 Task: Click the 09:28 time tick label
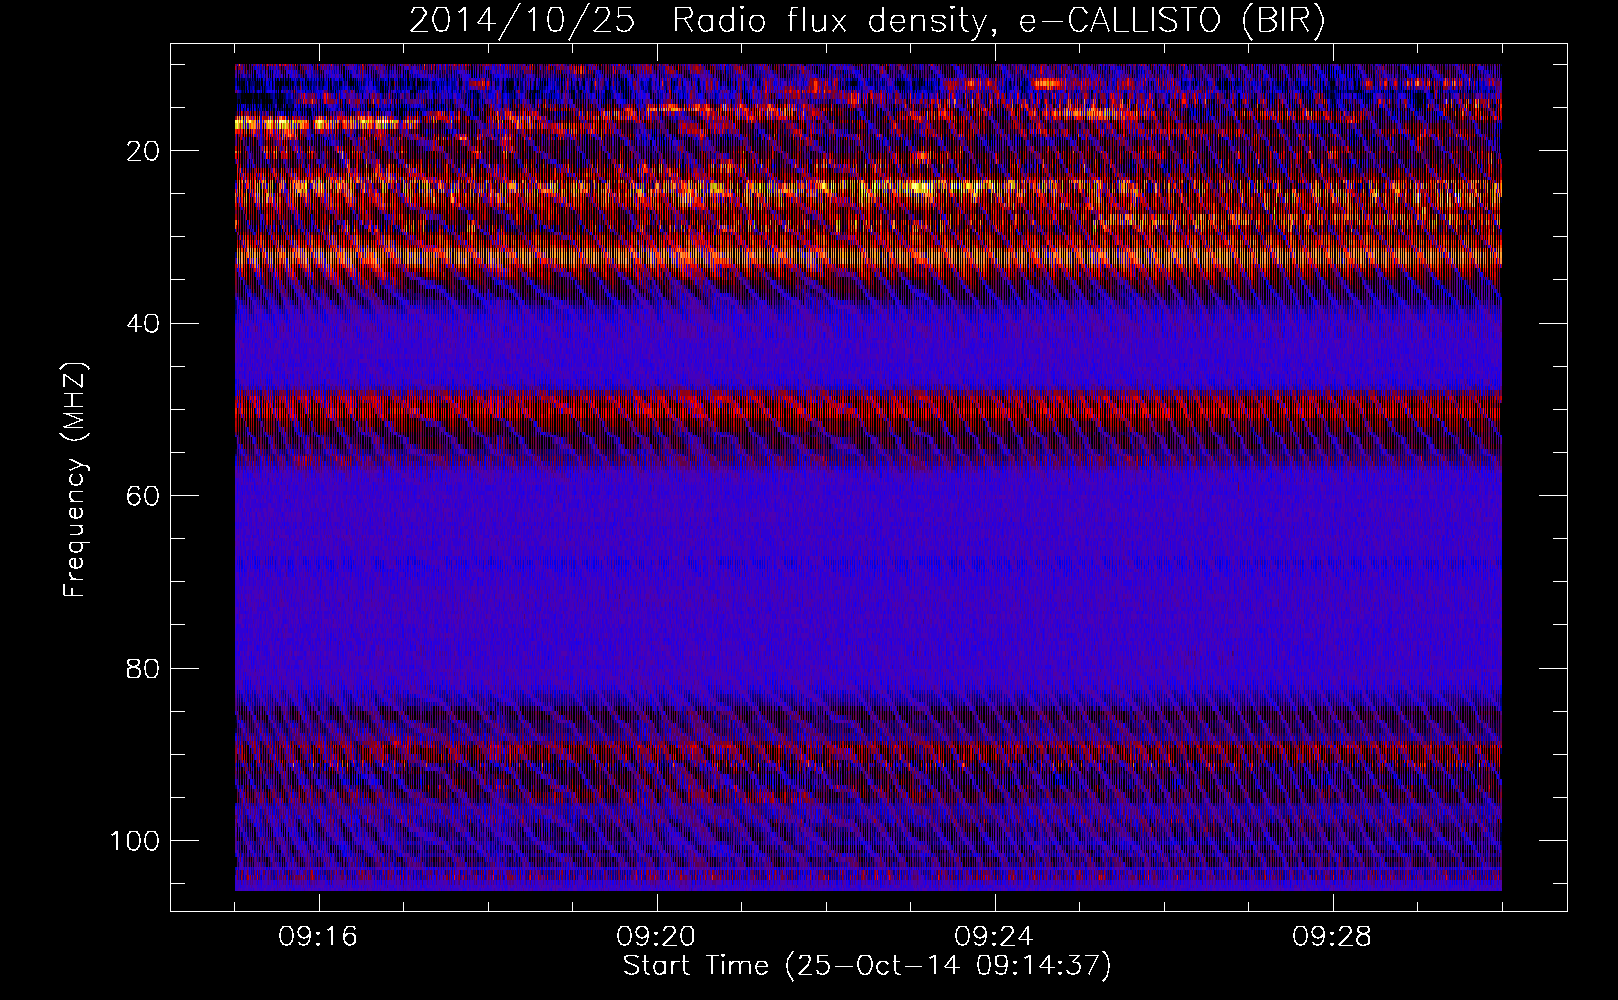click(x=1332, y=937)
